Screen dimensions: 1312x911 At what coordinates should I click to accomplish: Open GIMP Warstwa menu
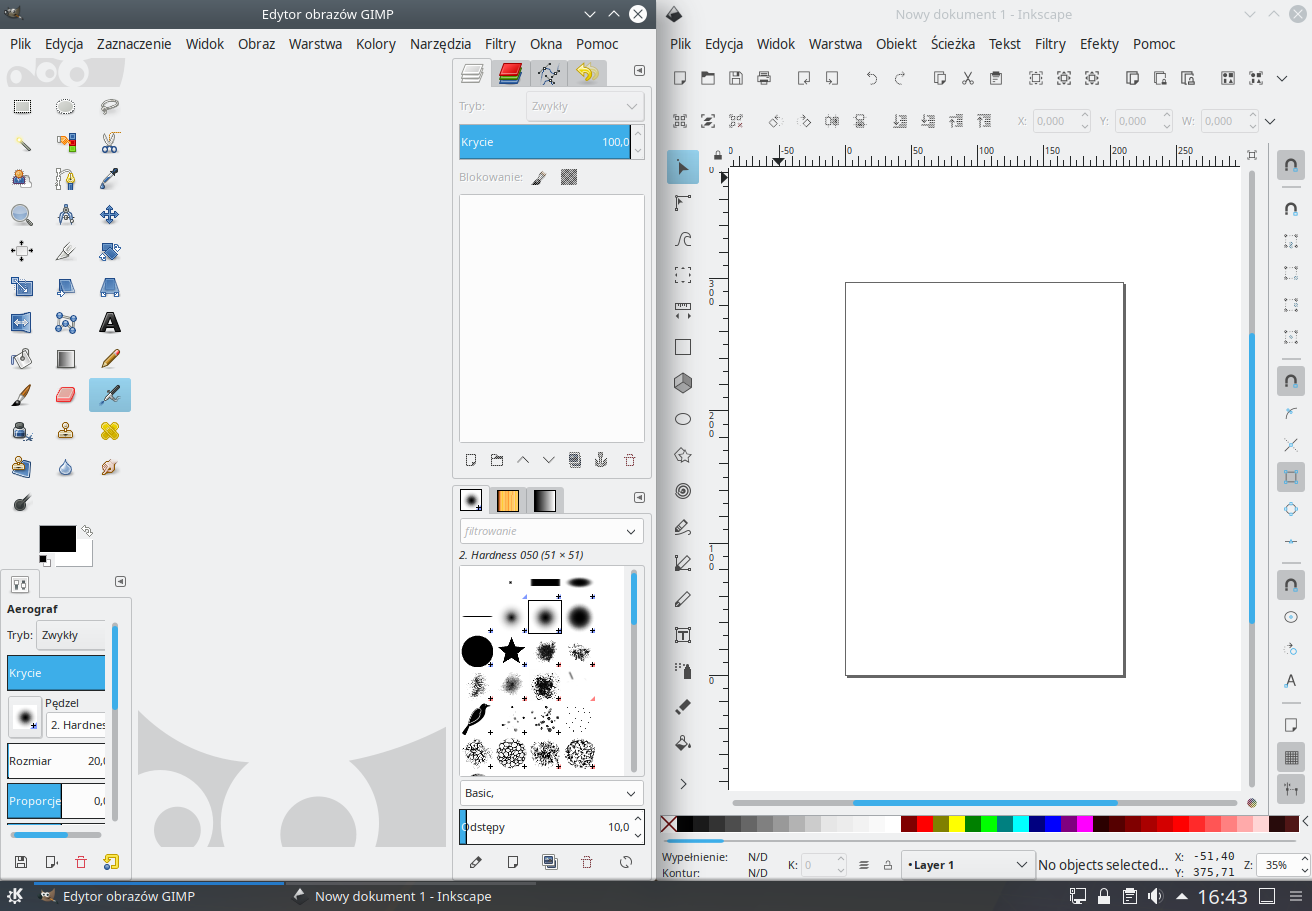(x=315, y=44)
